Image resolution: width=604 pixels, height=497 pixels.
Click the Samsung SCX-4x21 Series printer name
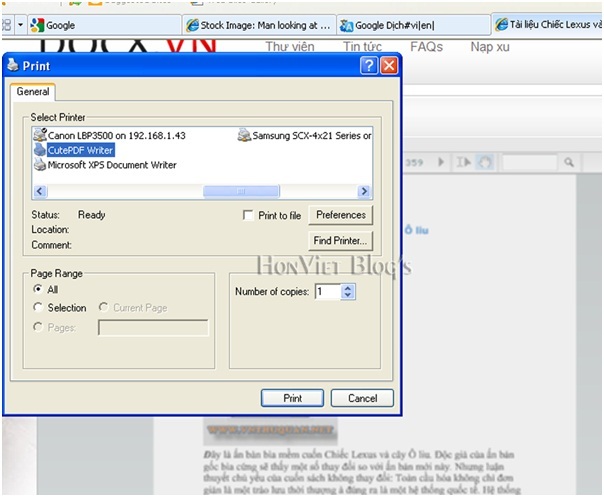pyautogui.click(x=312, y=136)
